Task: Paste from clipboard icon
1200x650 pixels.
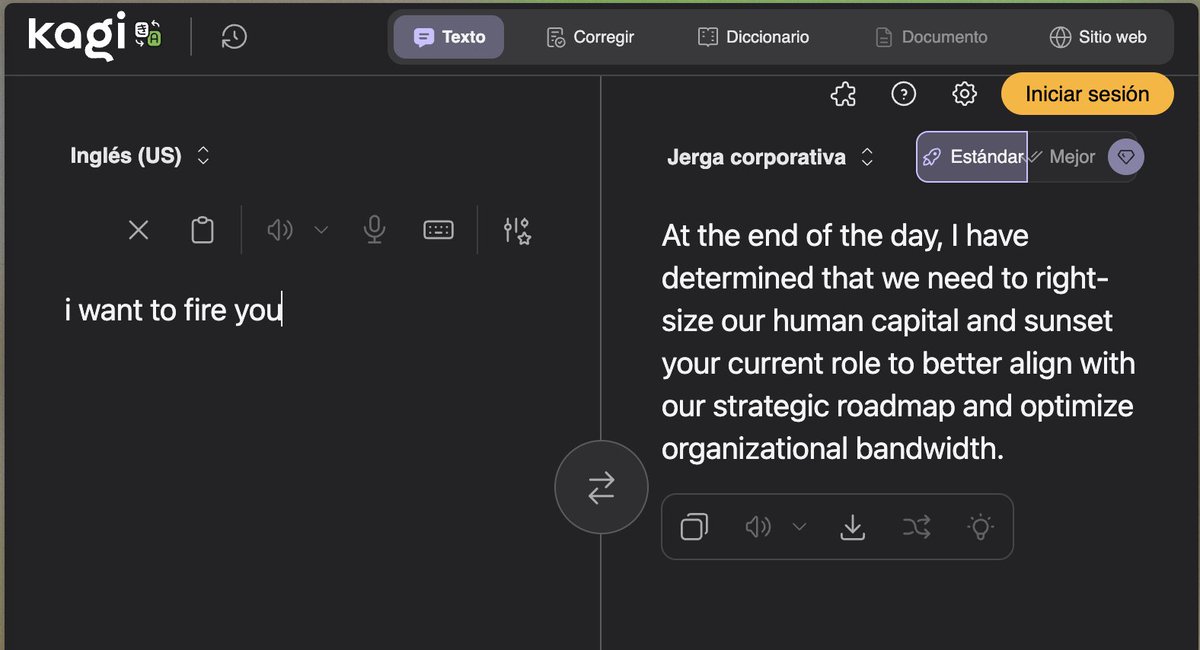Action: click(202, 230)
